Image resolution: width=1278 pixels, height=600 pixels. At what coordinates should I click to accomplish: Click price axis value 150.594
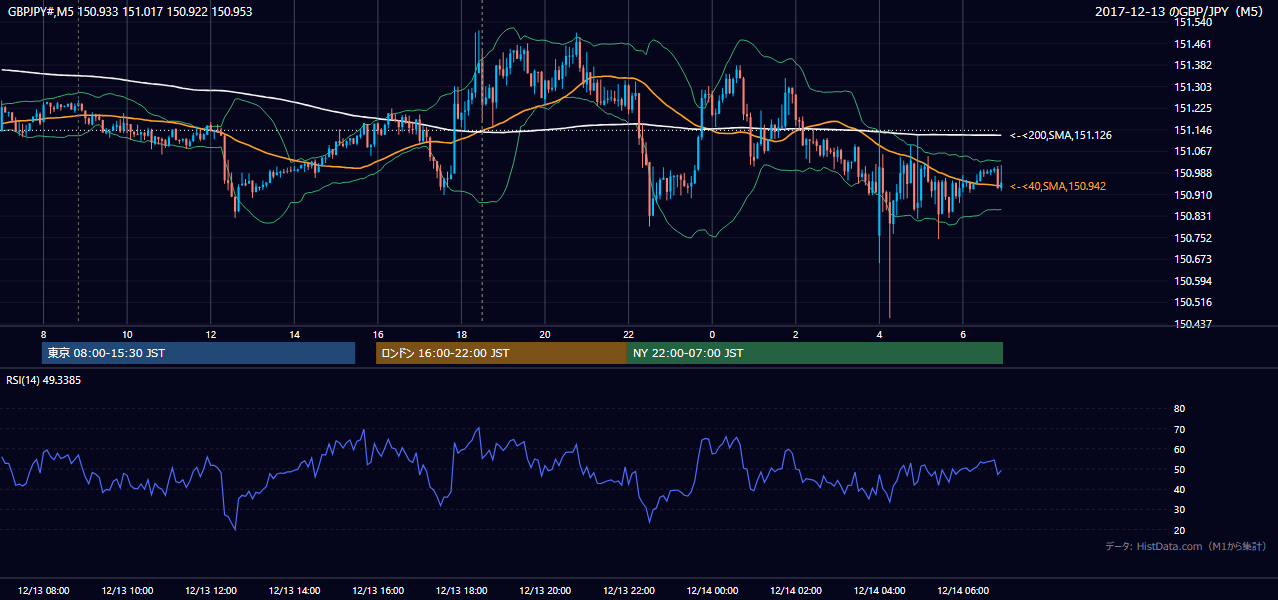(x=1193, y=281)
